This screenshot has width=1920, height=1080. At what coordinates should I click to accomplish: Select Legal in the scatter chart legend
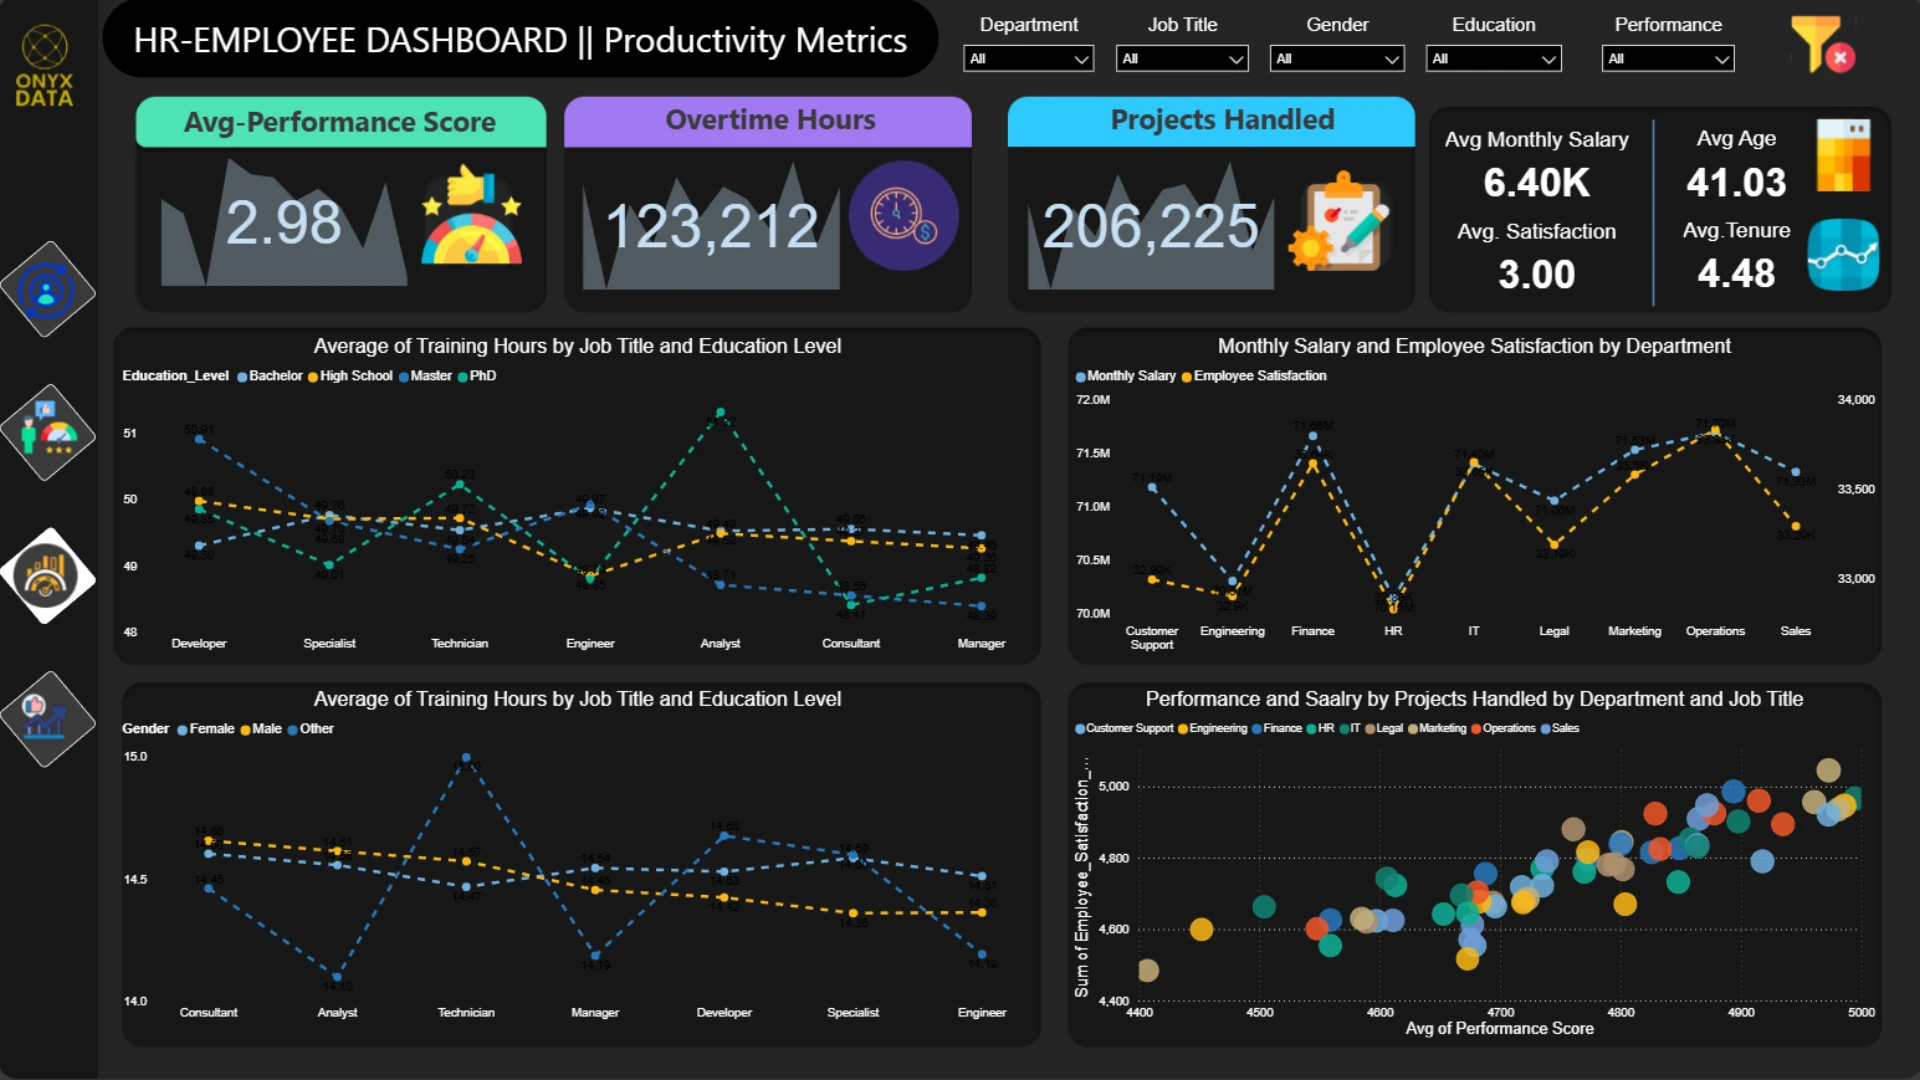point(1384,728)
